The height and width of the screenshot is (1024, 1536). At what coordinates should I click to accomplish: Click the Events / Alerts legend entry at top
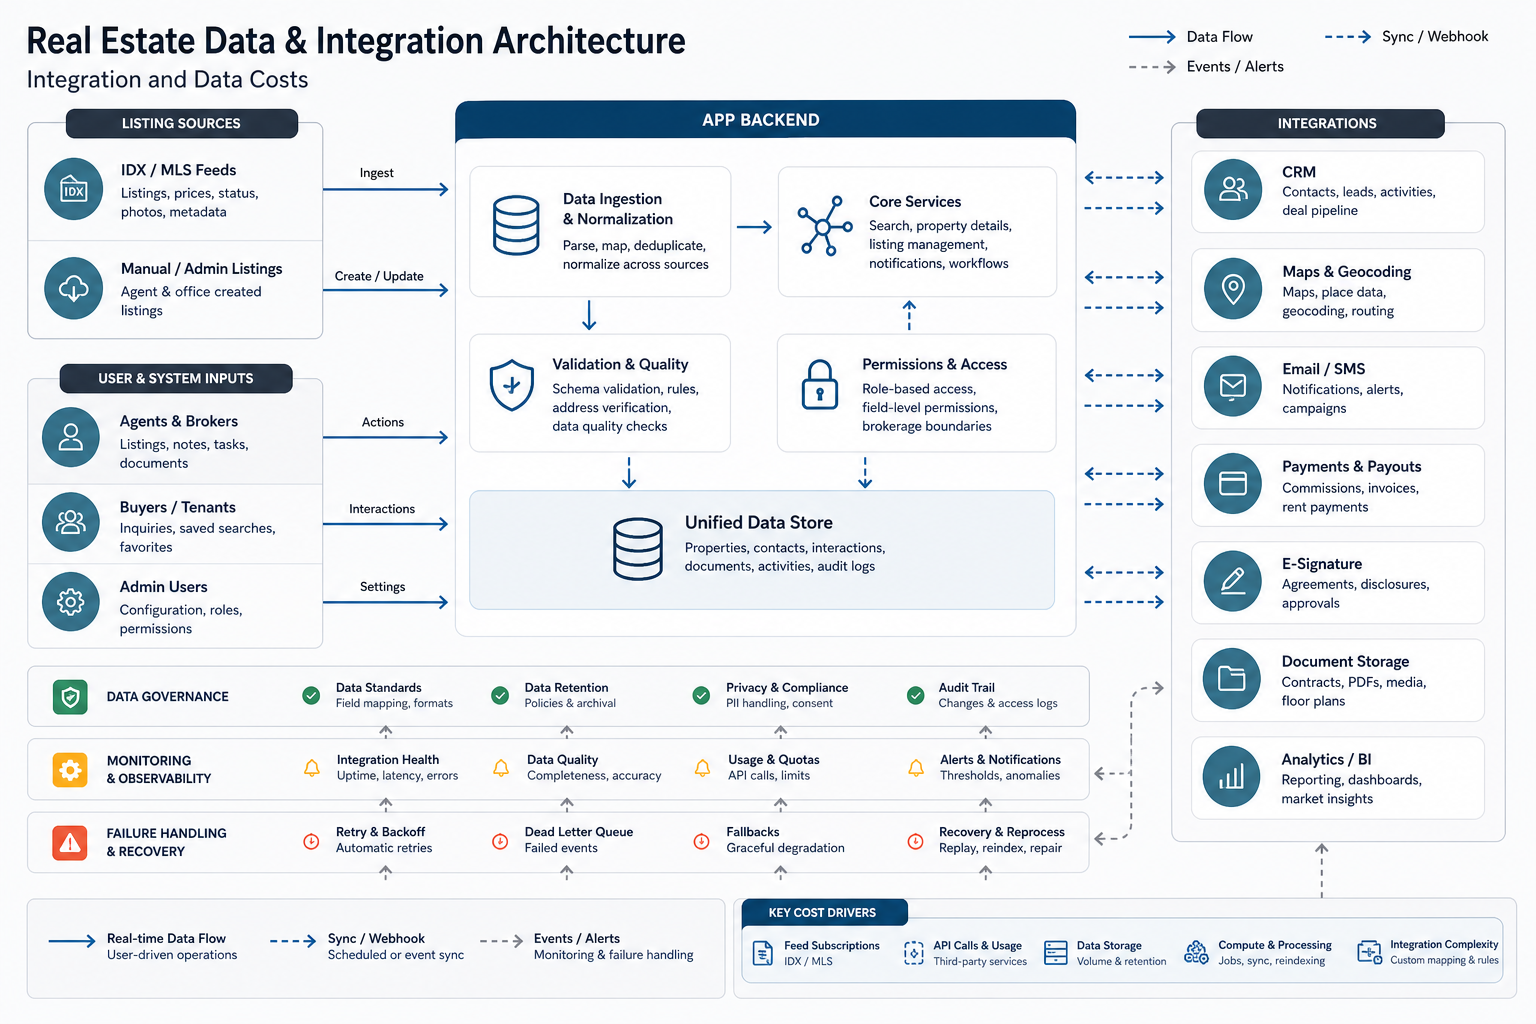pos(1206,67)
